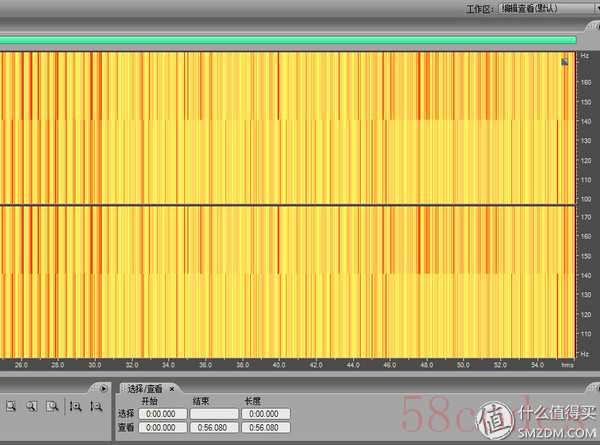Click the hms label on time ruler
This screenshot has height=445, width=600.
567,365
